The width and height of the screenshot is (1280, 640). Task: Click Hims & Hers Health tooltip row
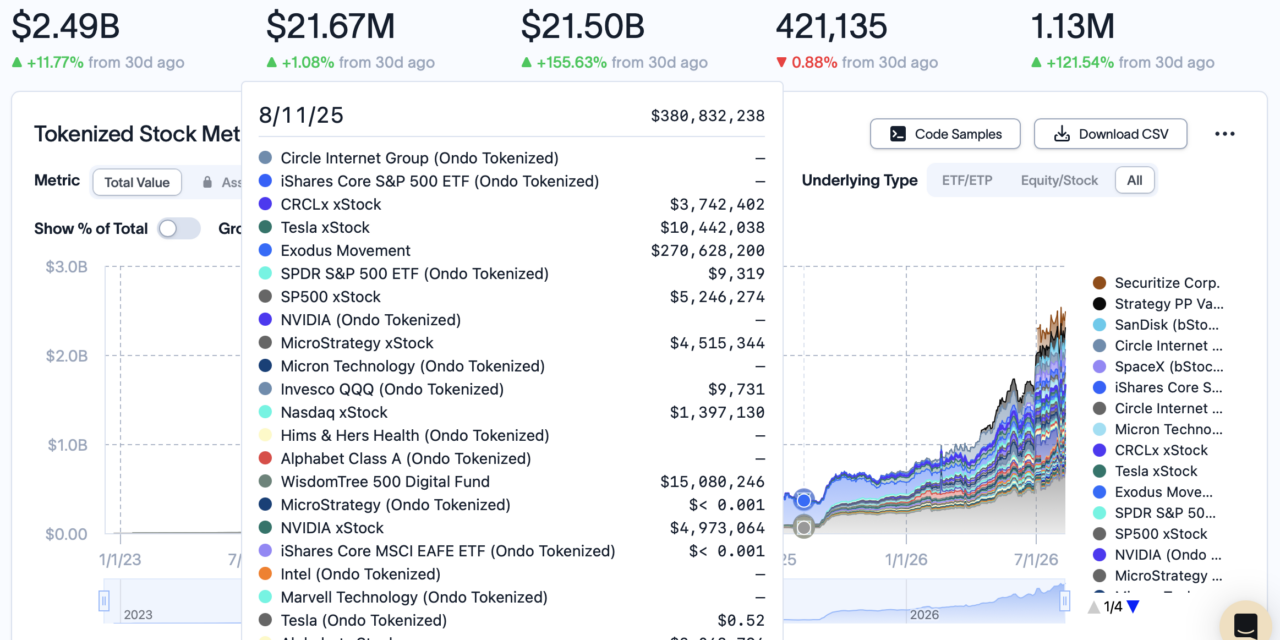[x=512, y=435]
